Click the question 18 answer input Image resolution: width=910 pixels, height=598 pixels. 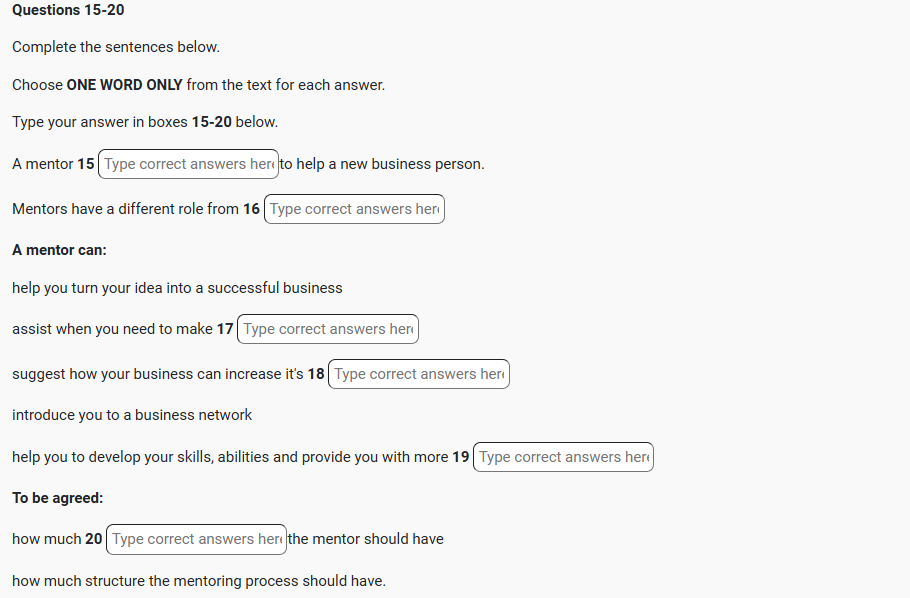419,374
